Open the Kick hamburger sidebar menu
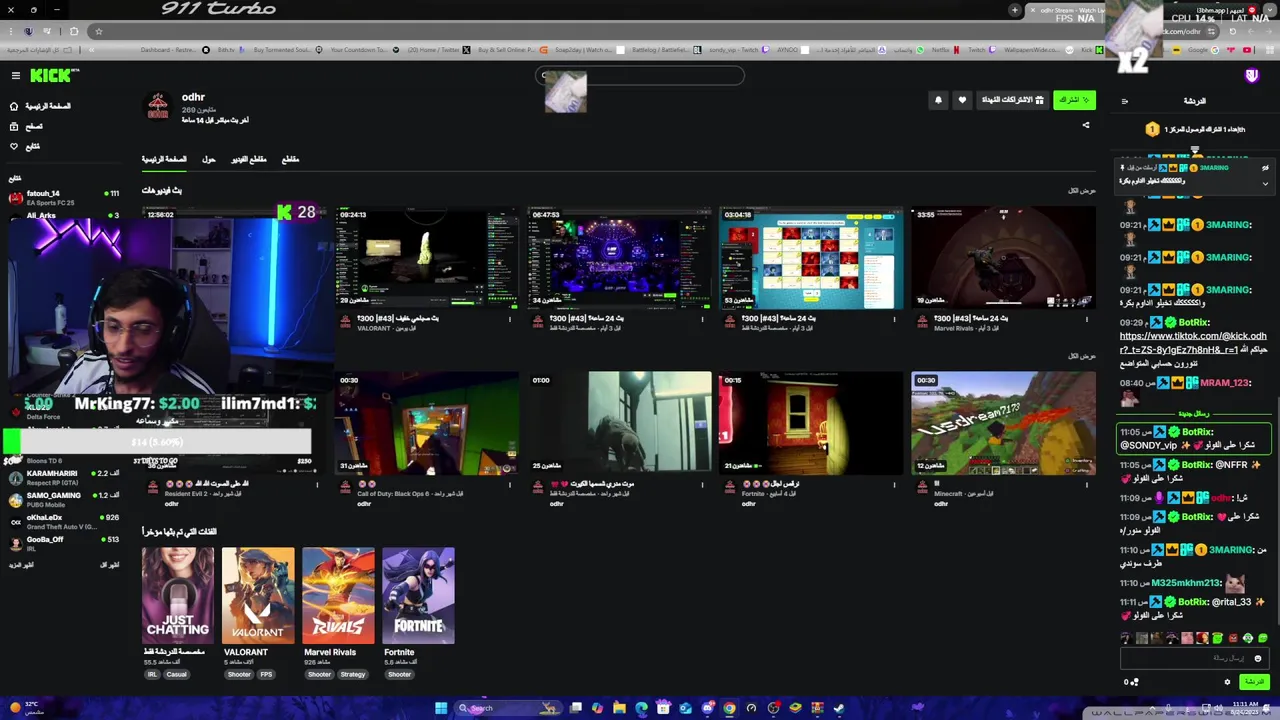This screenshot has height=720, width=1280. coord(16,76)
